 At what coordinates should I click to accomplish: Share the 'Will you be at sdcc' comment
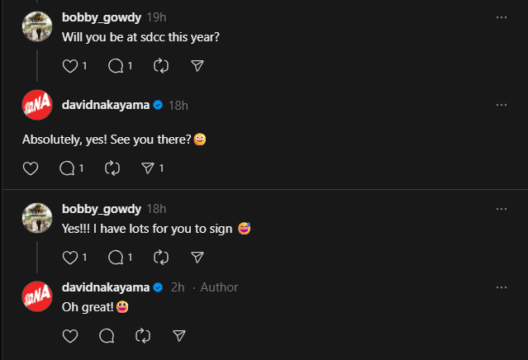pyautogui.click(x=197, y=66)
